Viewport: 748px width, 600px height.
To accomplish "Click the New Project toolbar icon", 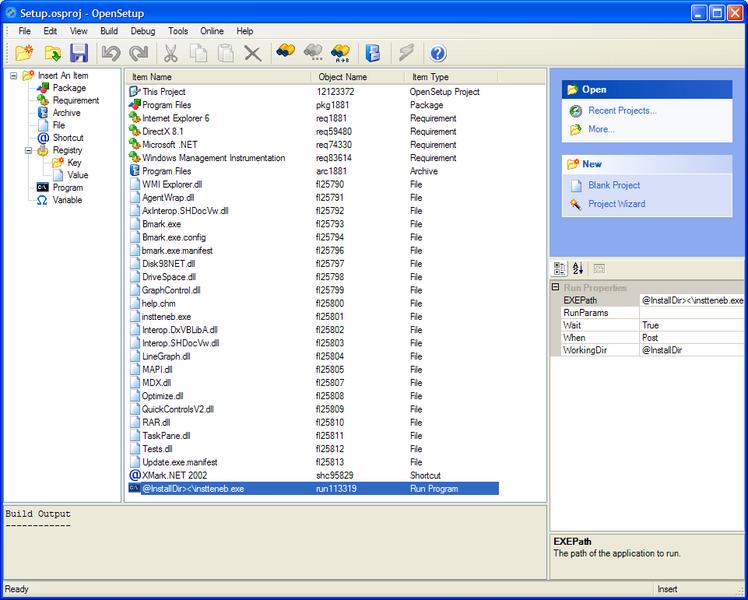I will pos(24,52).
